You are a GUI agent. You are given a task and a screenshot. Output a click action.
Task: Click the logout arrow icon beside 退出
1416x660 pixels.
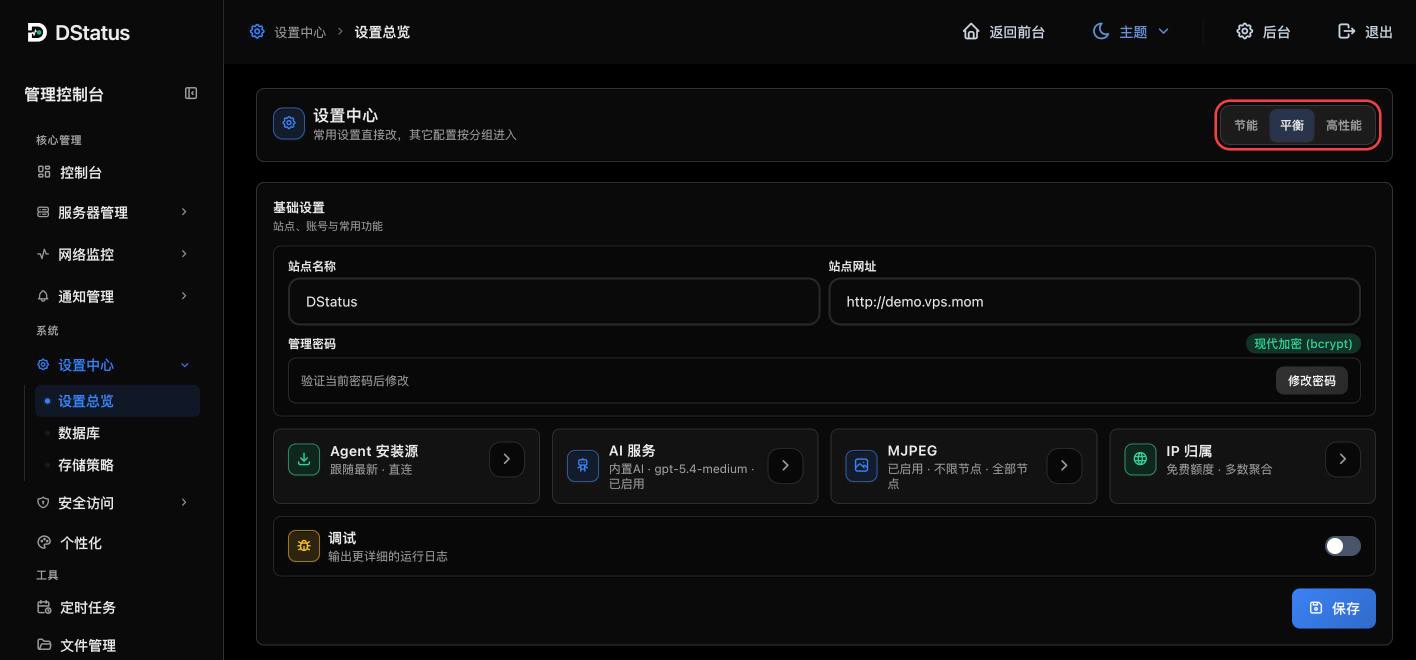pyautogui.click(x=1347, y=31)
